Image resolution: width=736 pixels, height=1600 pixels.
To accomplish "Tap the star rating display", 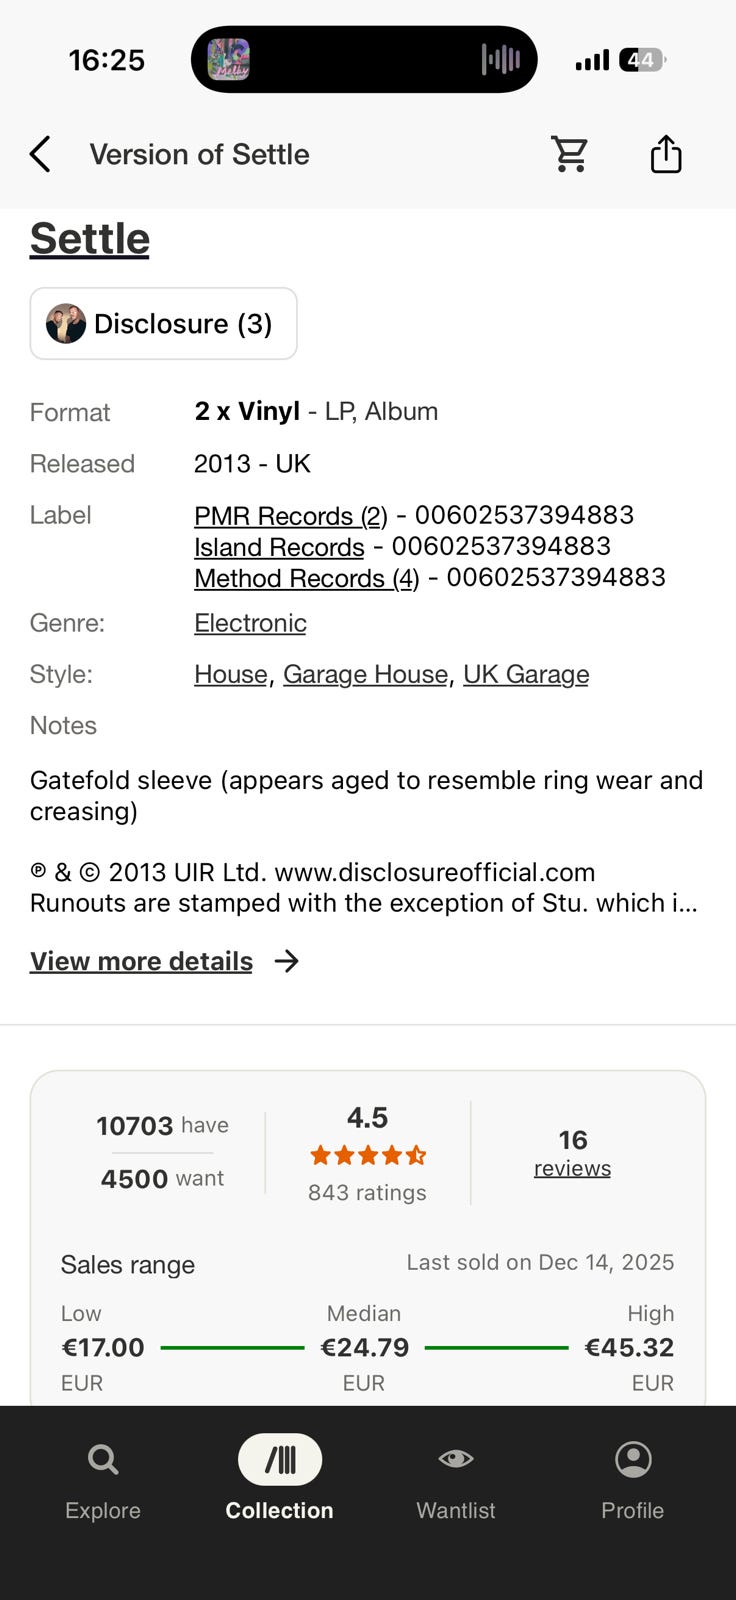I will tap(368, 1156).
